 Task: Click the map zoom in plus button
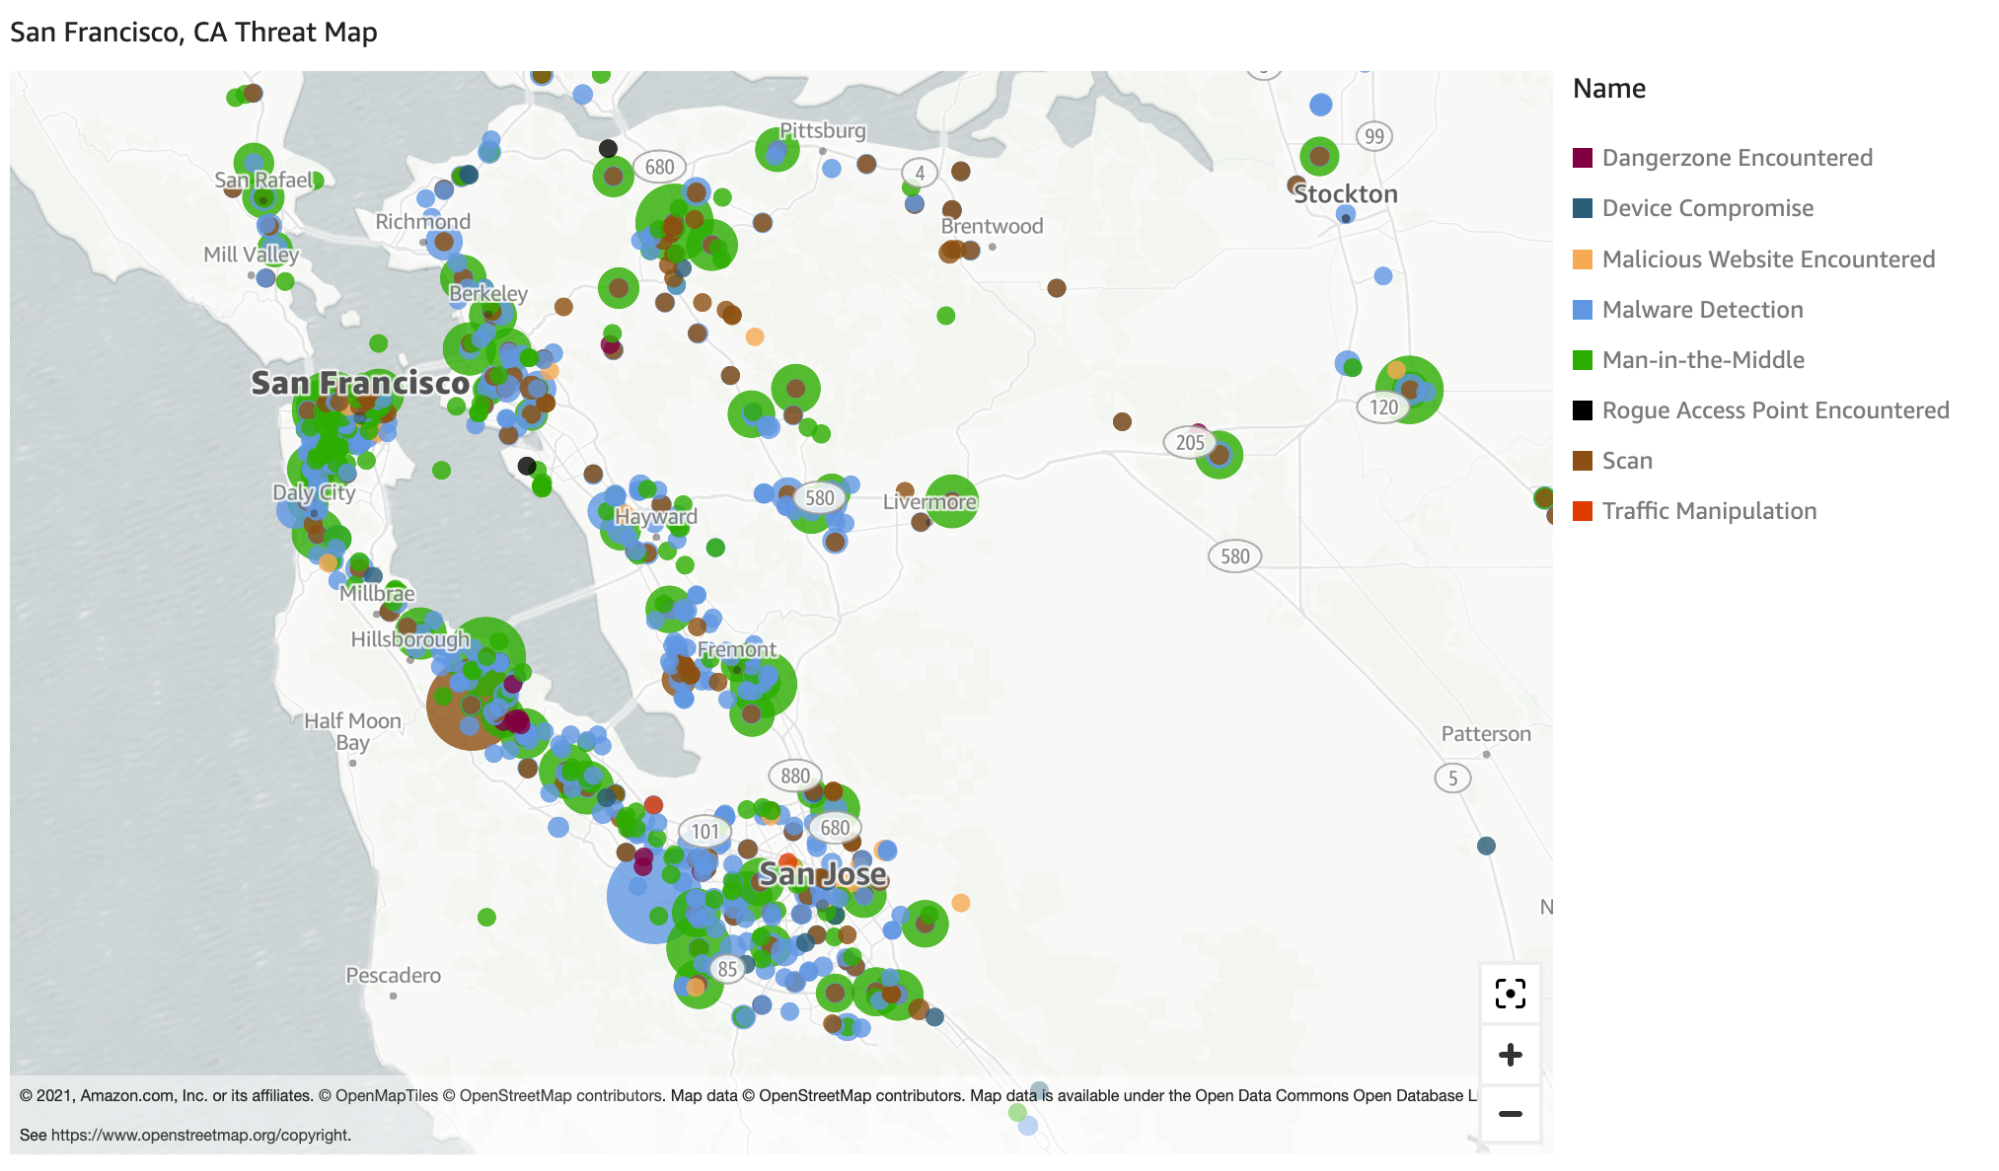click(1510, 1055)
